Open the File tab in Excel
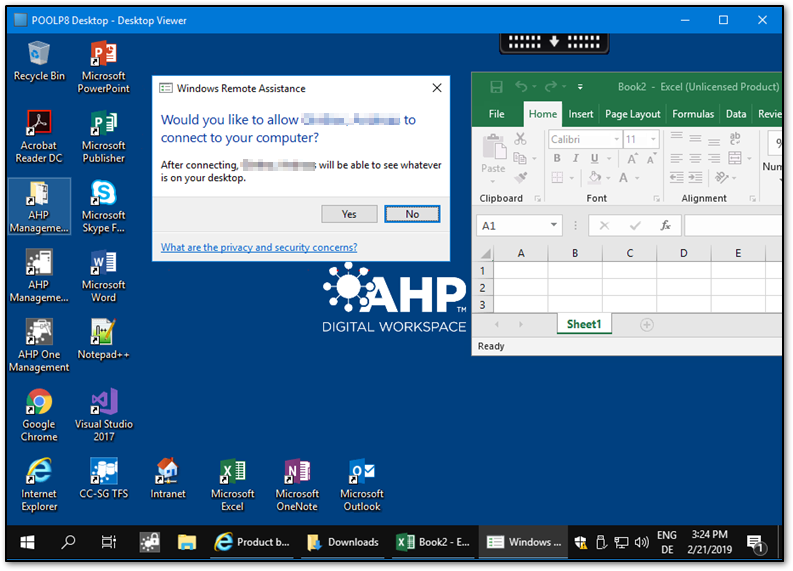793x571 pixels. point(497,114)
